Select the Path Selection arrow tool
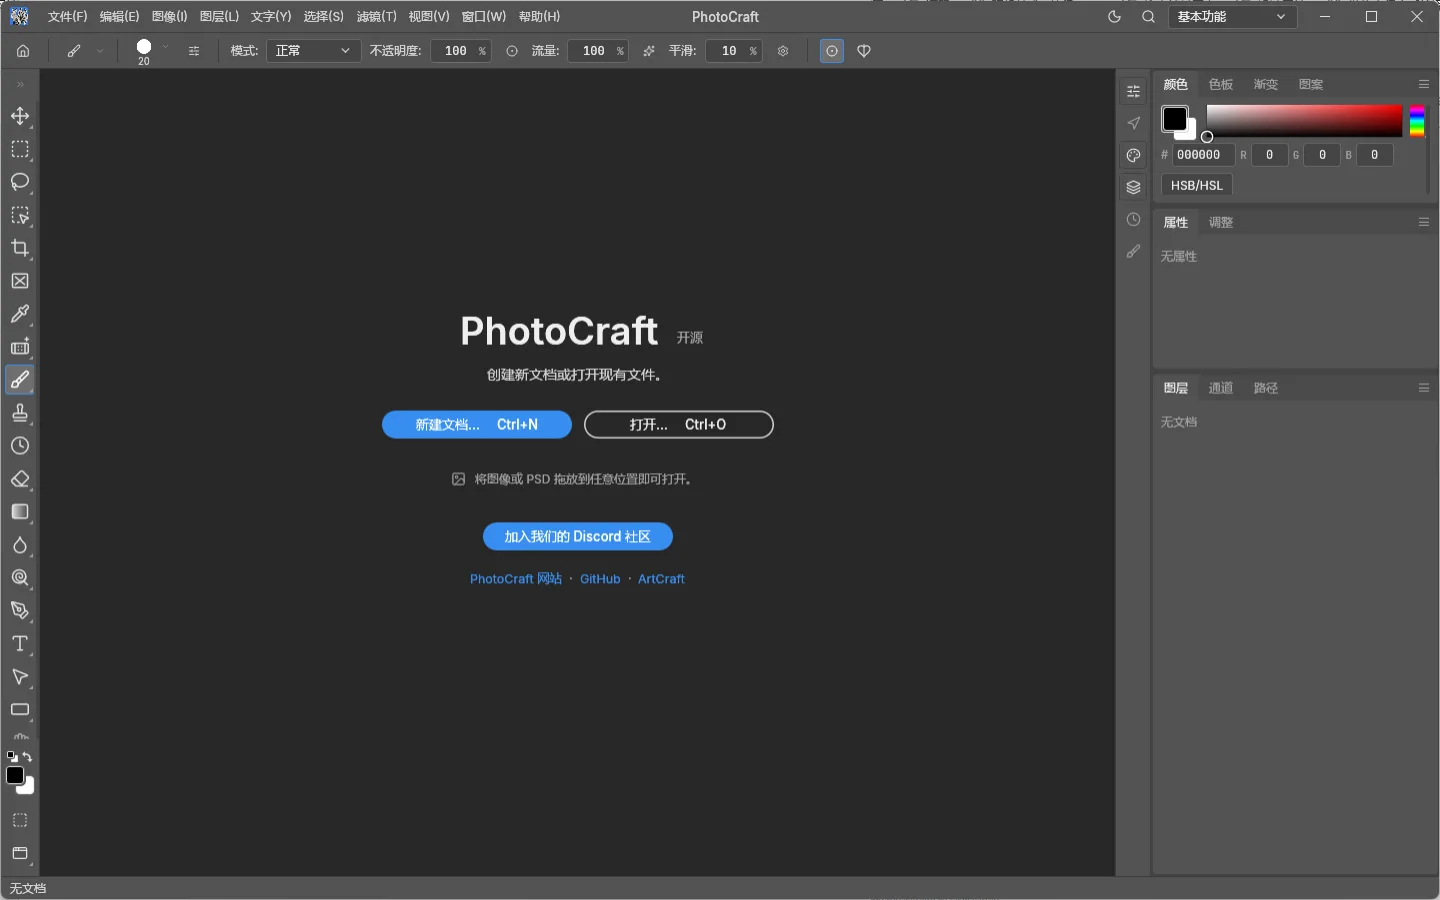1440x900 pixels. 20,677
